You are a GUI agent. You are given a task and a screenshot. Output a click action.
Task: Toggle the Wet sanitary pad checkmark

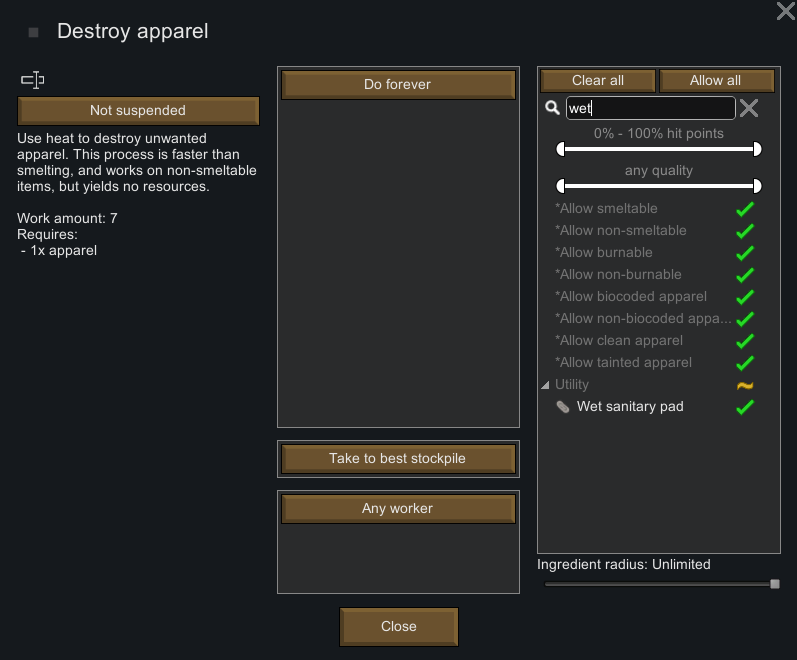point(745,407)
